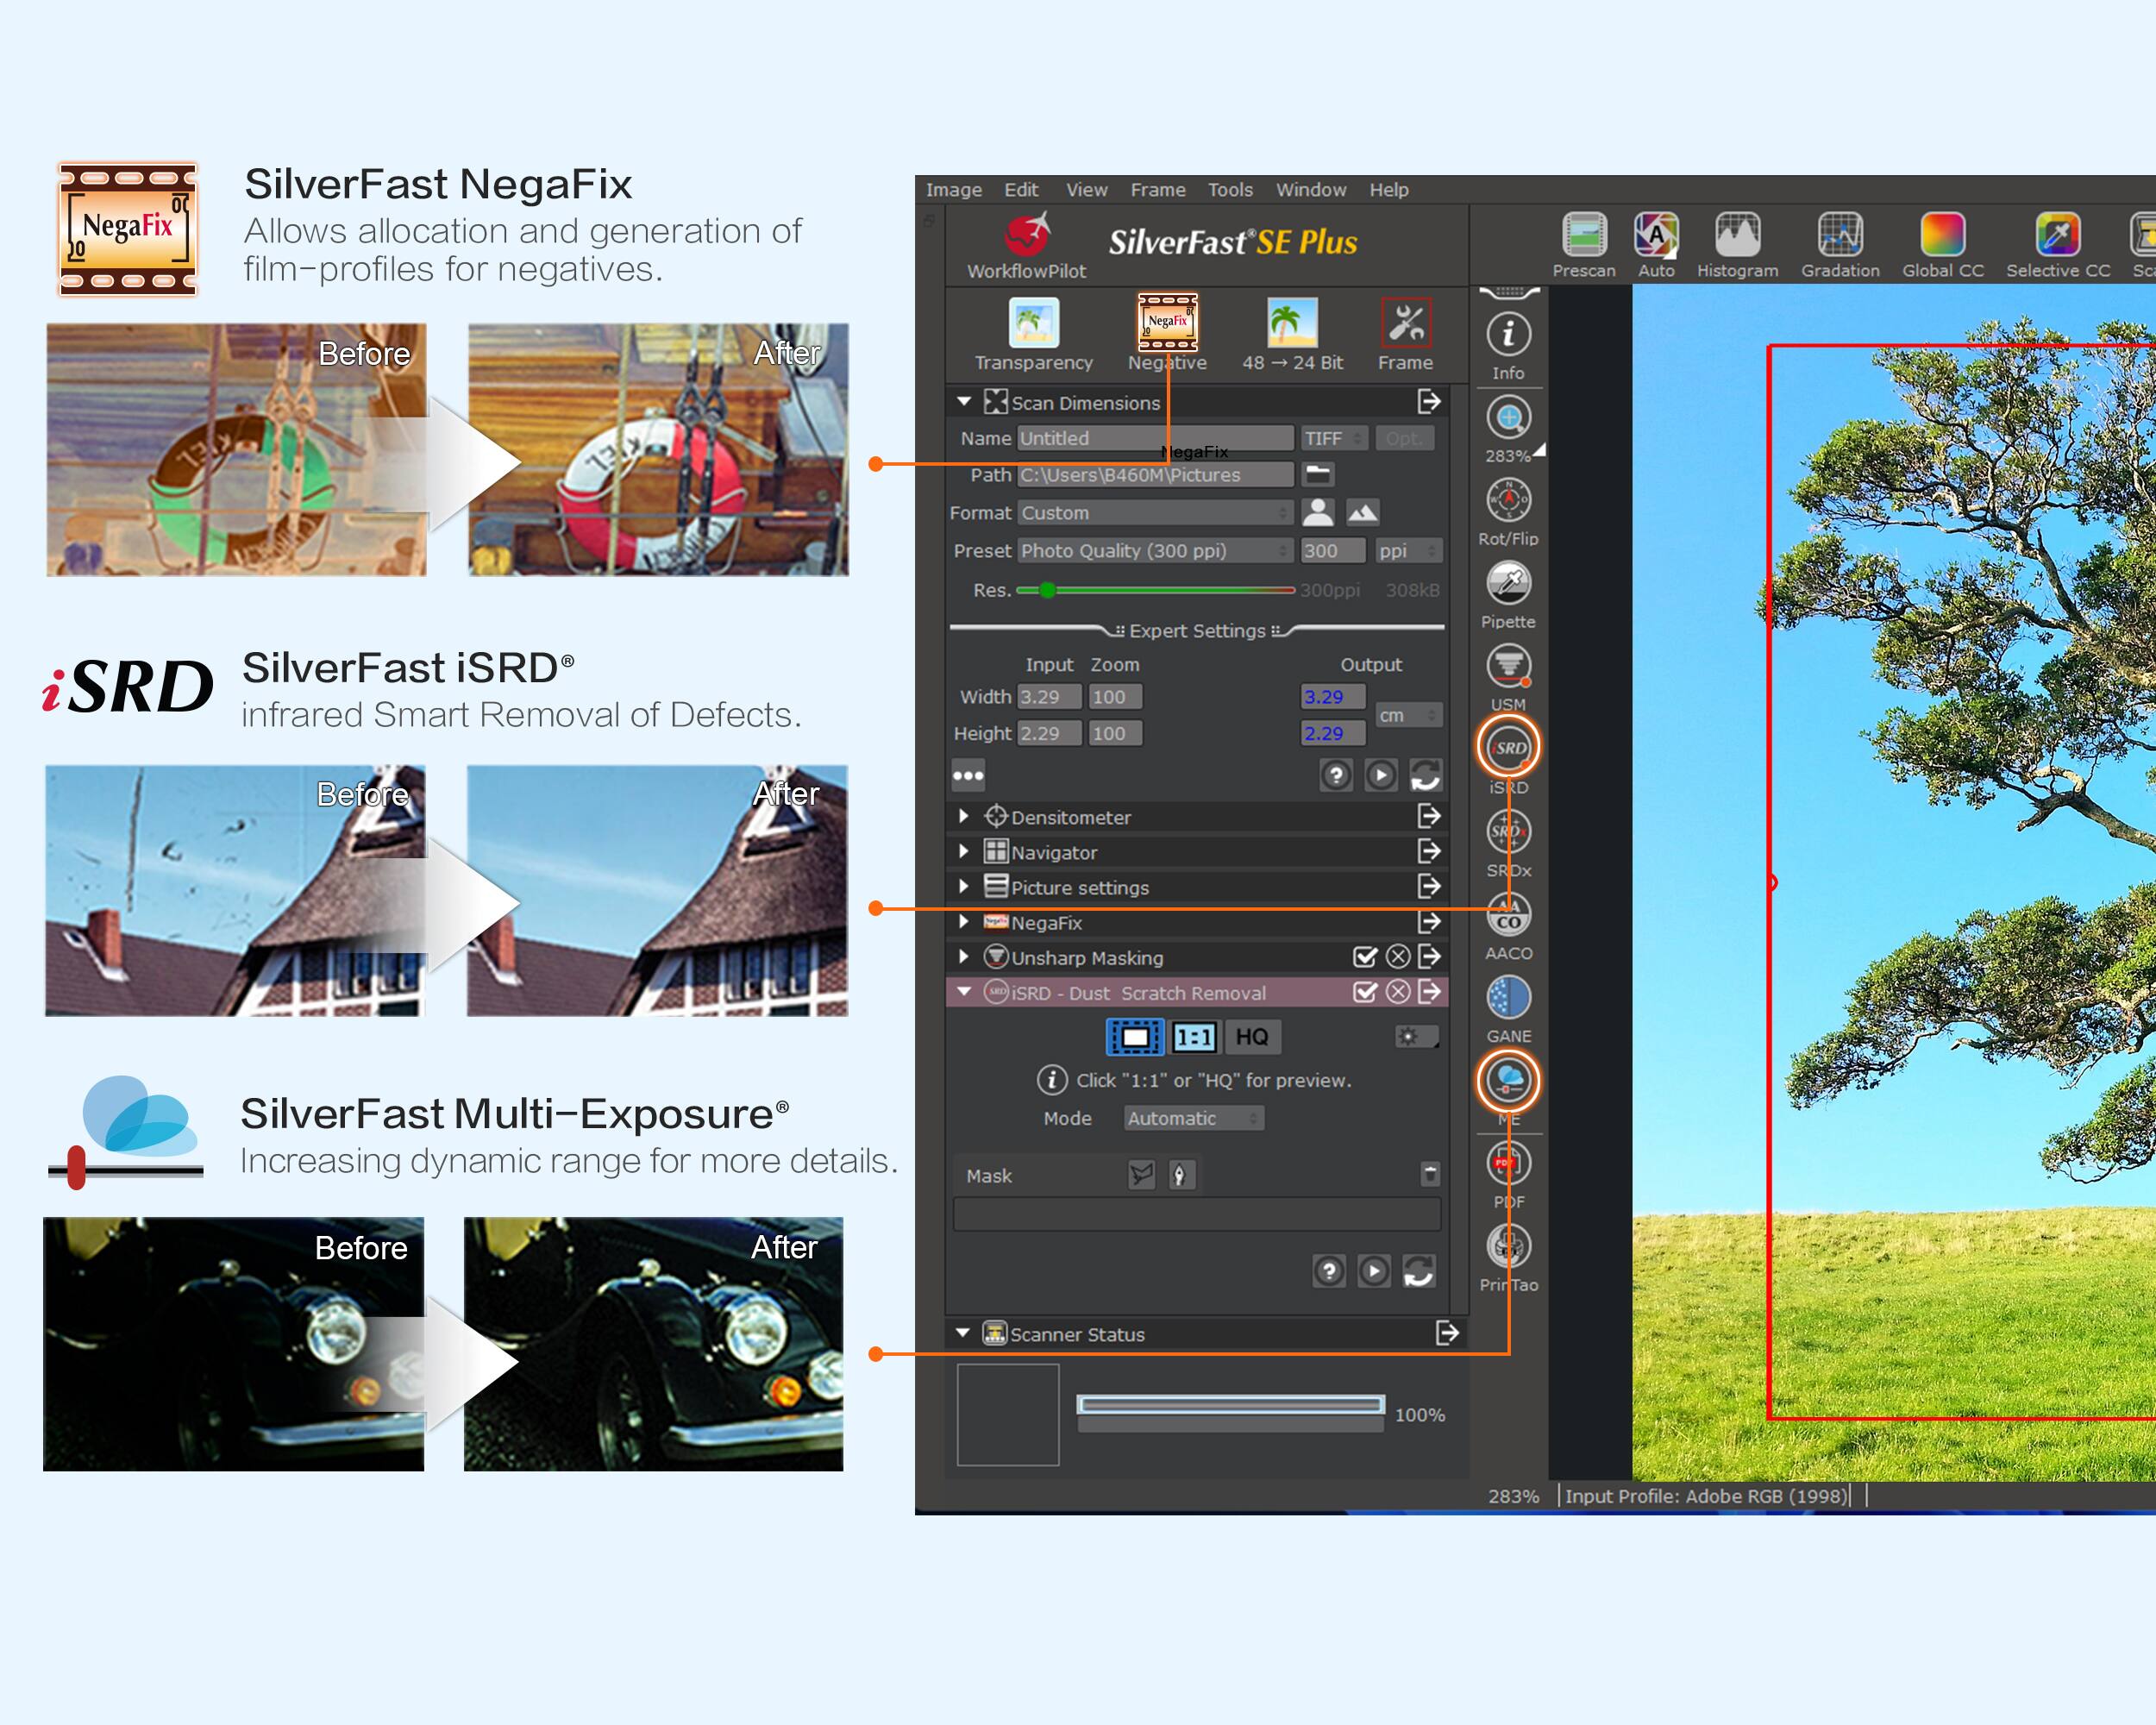Toggle the iSRD Dust Scratch Removal checkbox
Screen dimensions: 2156x1725
click(x=1364, y=993)
